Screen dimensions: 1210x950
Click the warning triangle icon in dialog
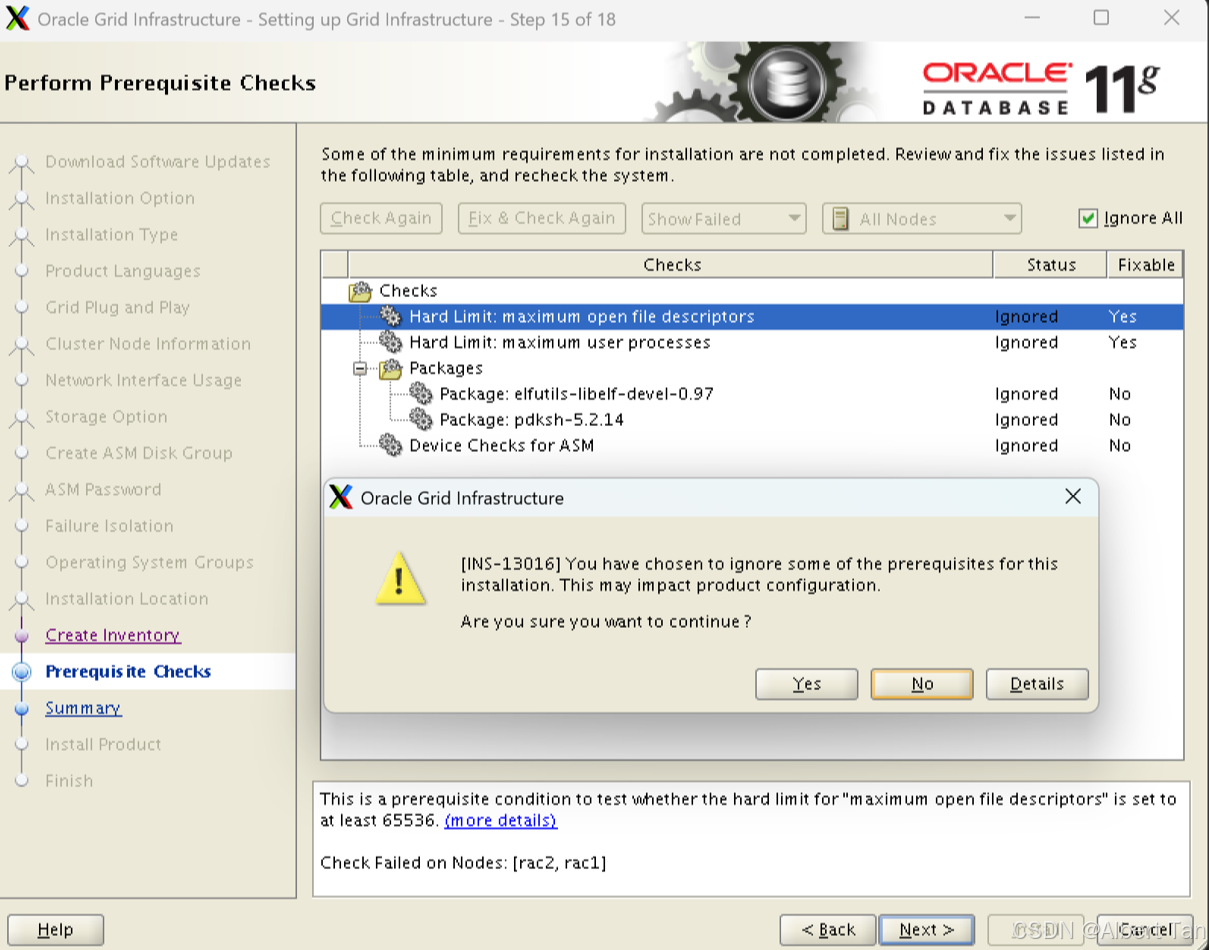tap(400, 577)
